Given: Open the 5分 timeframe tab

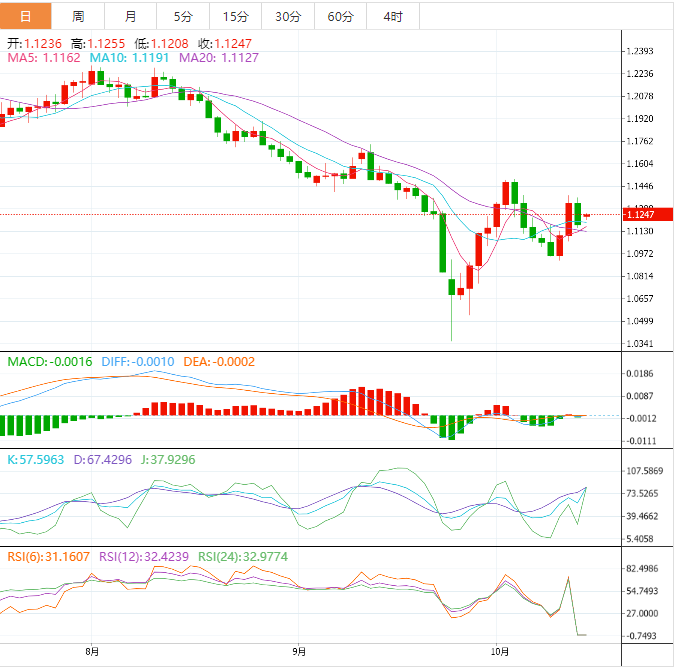Looking at the screenshot, I should pyautogui.click(x=183, y=16).
